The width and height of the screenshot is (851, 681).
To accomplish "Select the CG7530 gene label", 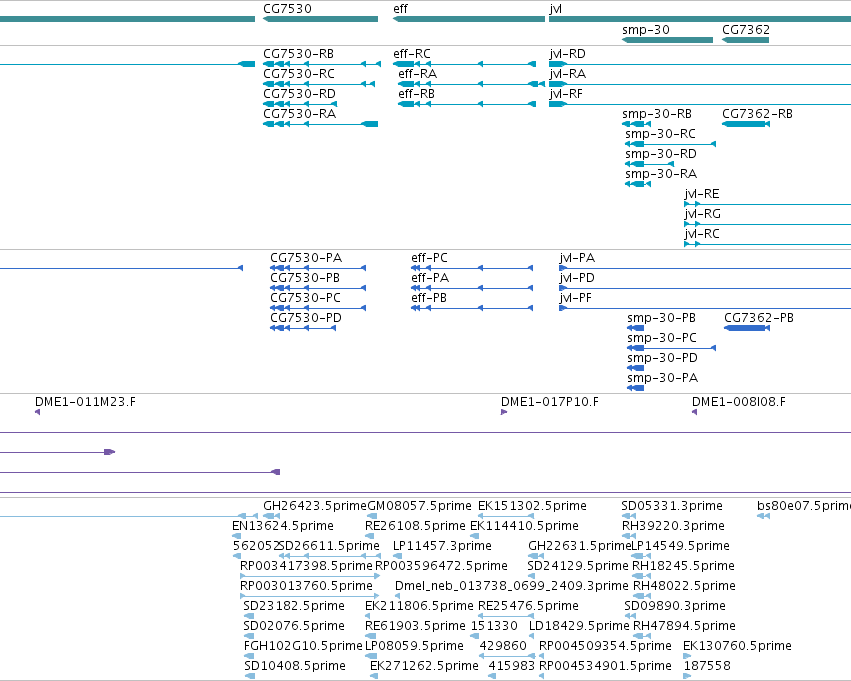I will tap(287, 9).
